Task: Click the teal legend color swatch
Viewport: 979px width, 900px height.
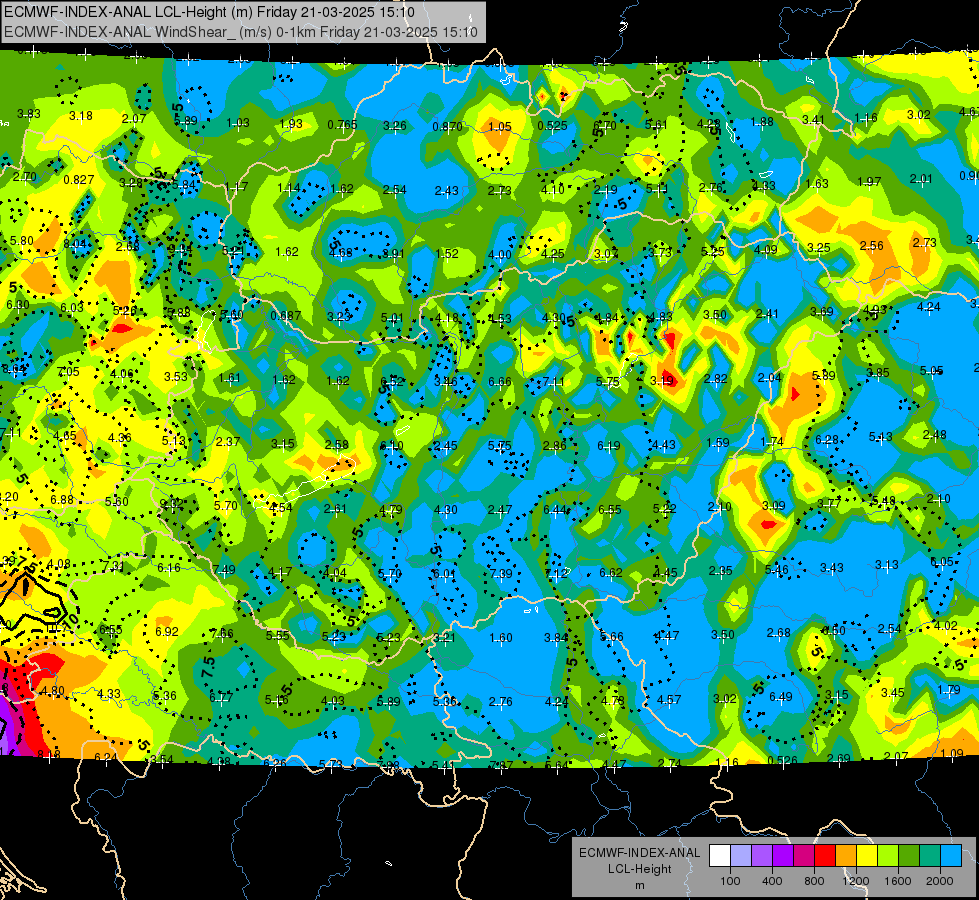Action: tap(930, 855)
